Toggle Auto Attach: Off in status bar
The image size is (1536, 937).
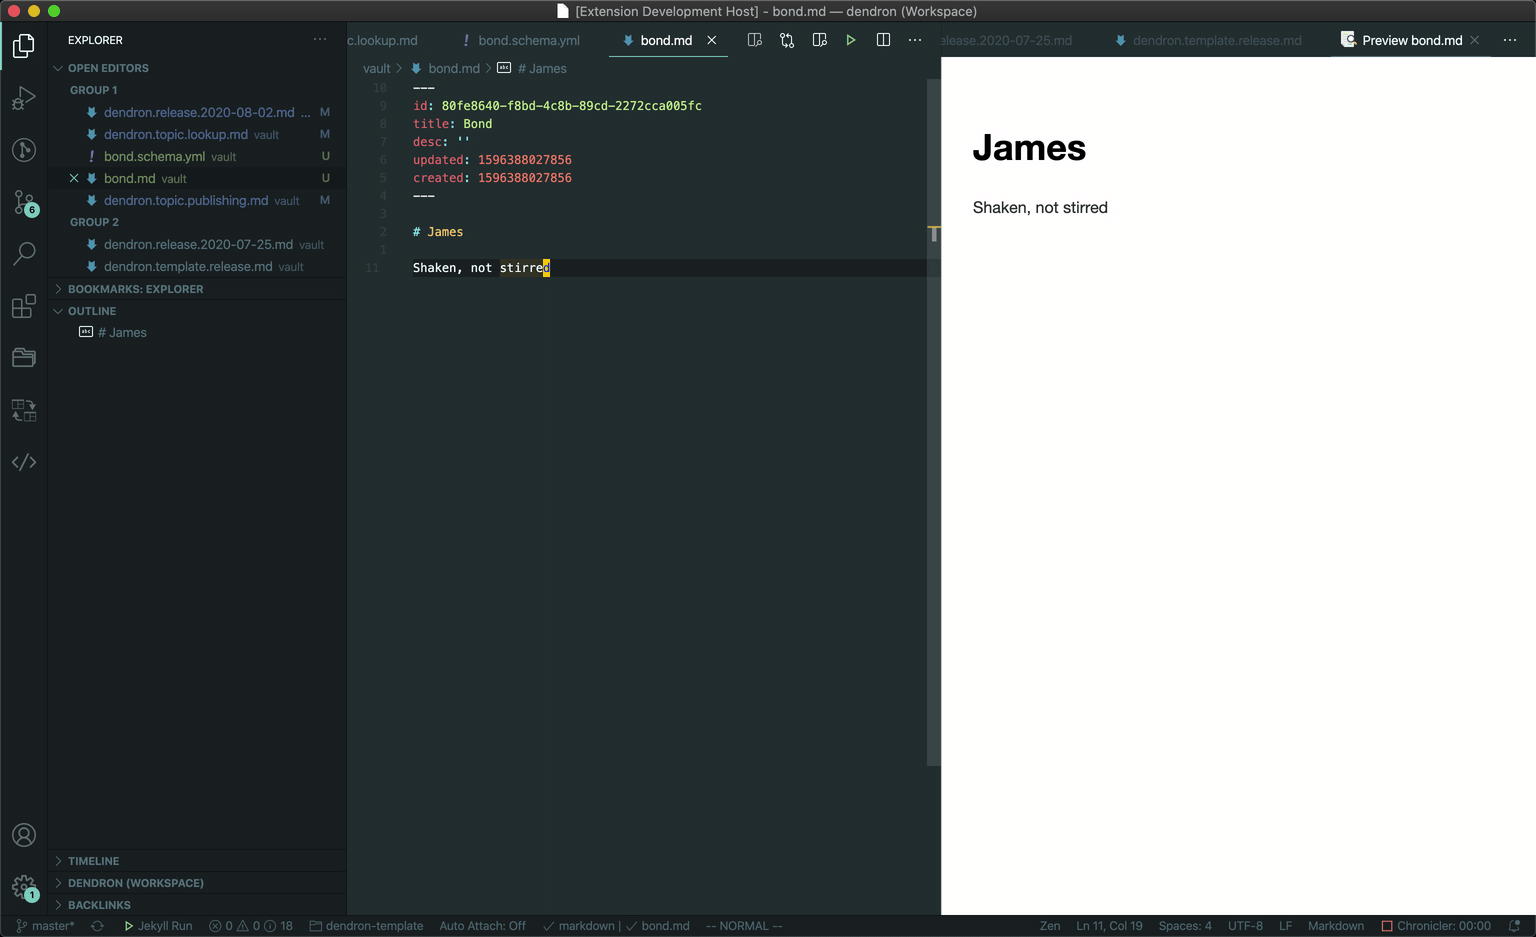click(x=482, y=926)
